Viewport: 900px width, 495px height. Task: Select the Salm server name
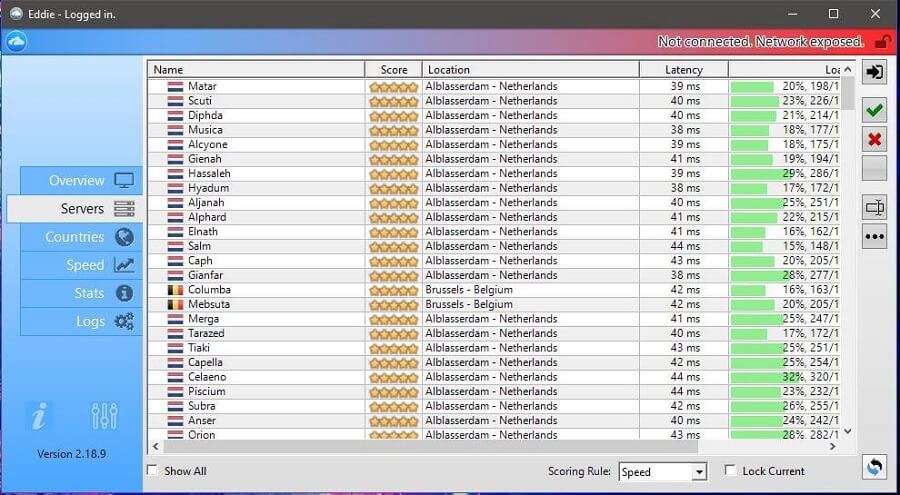pyautogui.click(x=199, y=246)
